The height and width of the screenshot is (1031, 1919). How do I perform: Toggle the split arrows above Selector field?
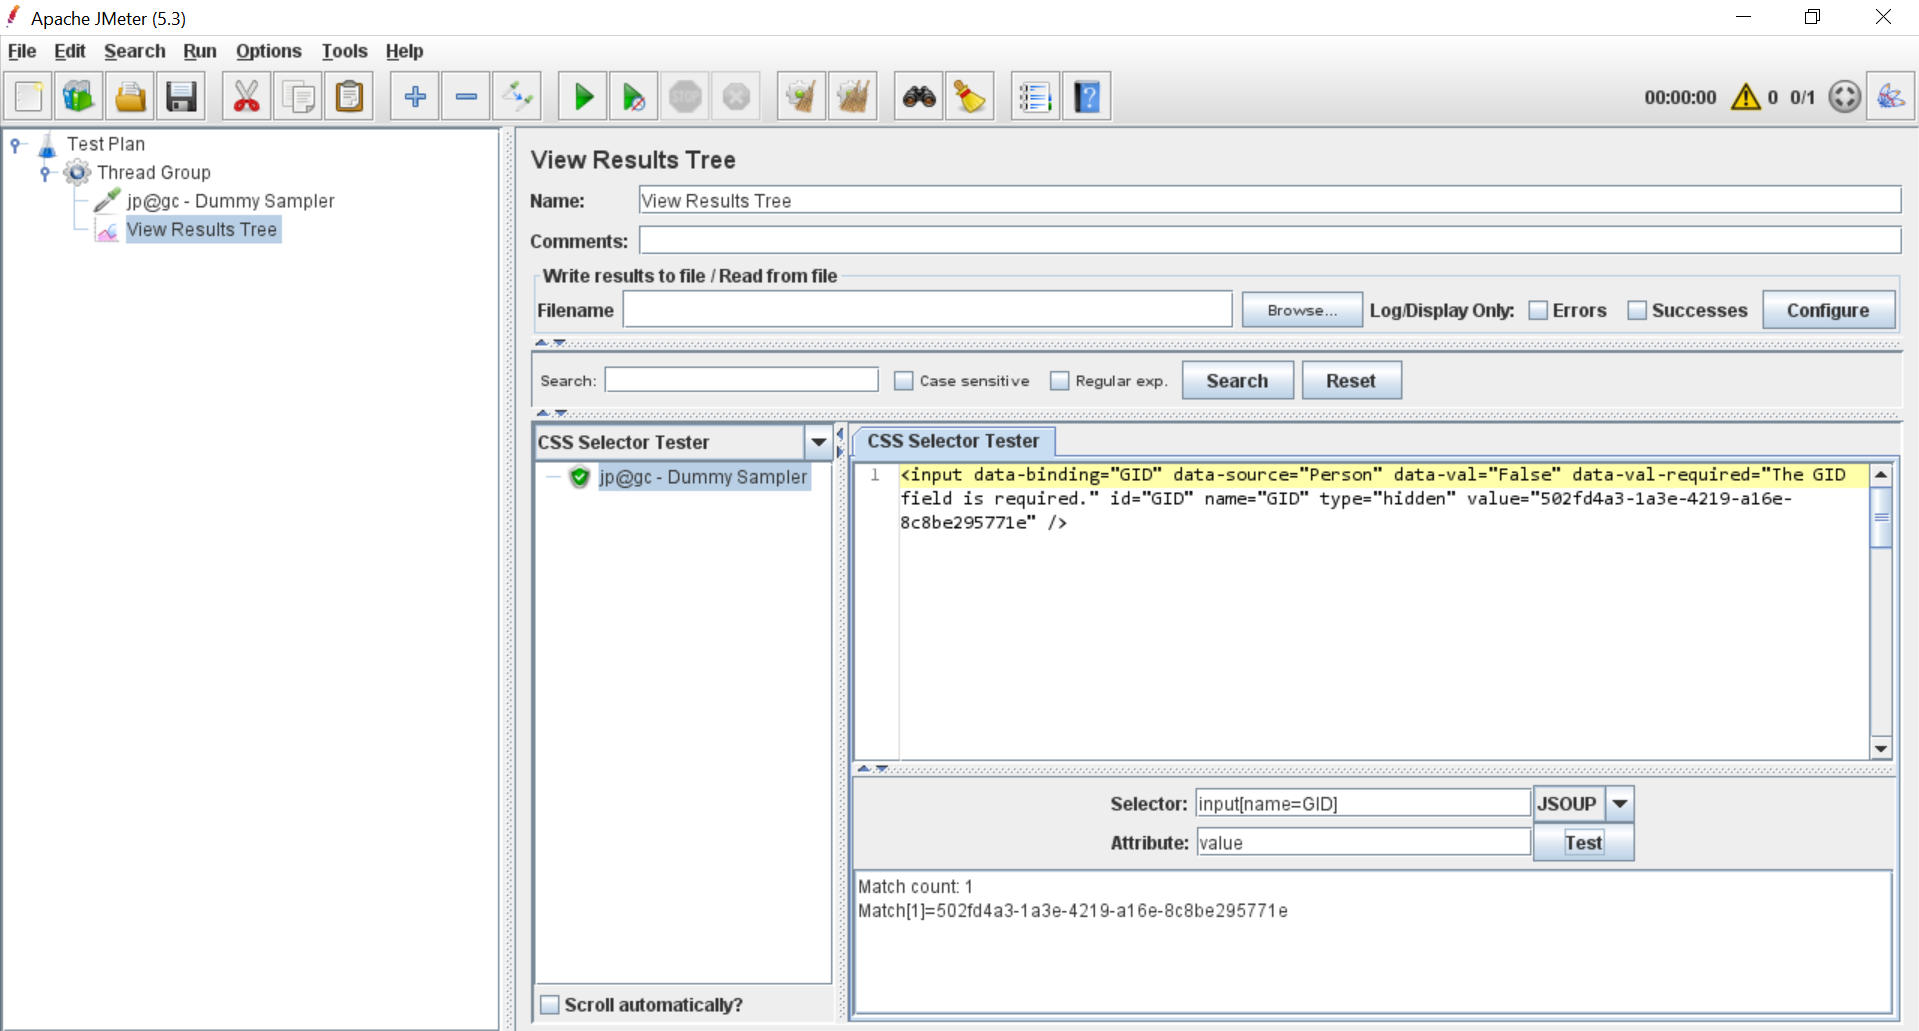(872, 768)
